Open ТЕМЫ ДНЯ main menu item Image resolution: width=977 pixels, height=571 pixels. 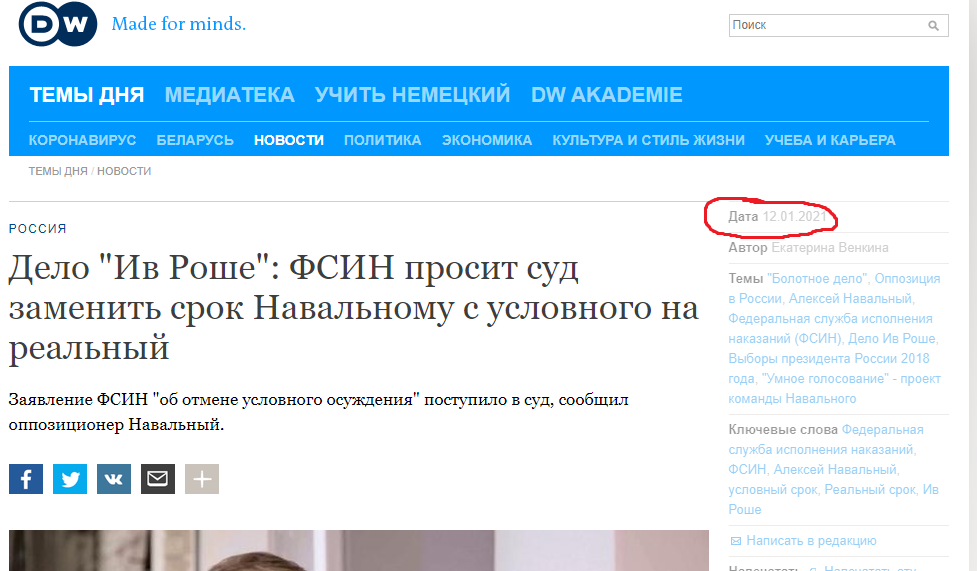click(x=87, y=95)
